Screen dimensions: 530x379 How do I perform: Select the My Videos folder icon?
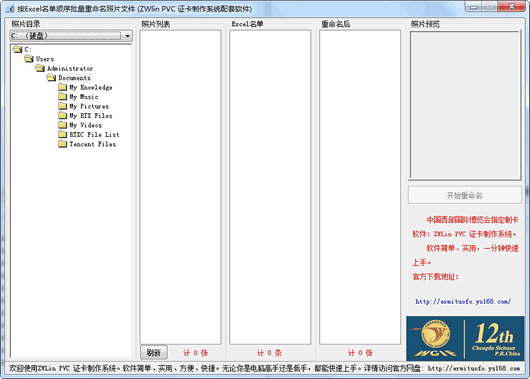(63, 125)
